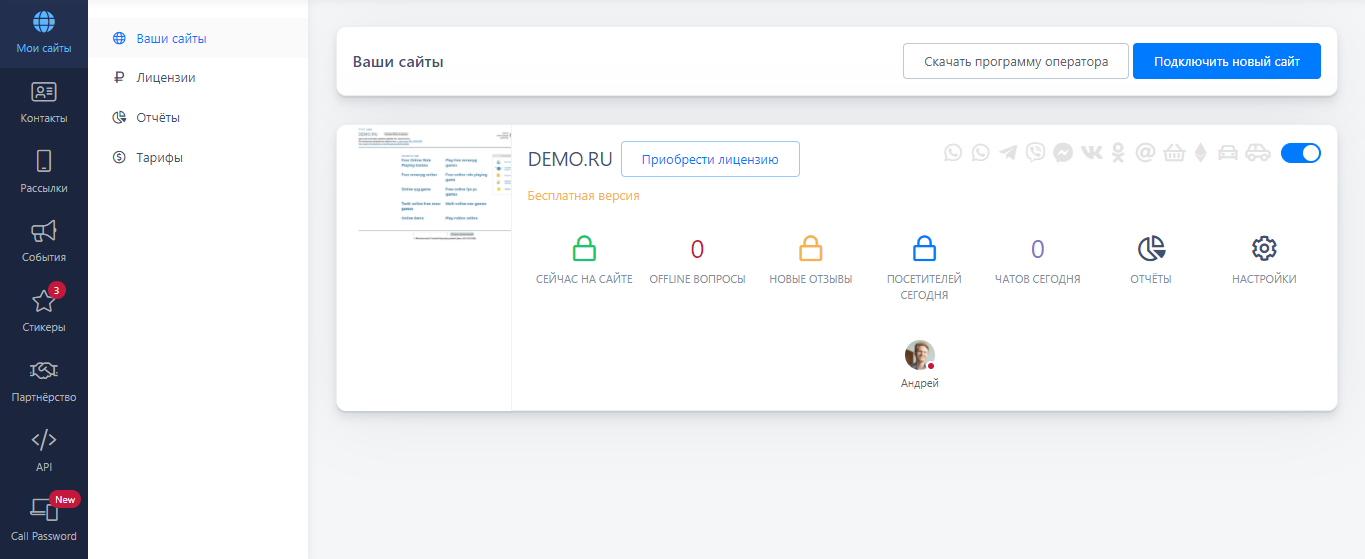Click Подключить новый сайт button
The width and height of the screenshot is (1365, 559).
pos(1226,61)
